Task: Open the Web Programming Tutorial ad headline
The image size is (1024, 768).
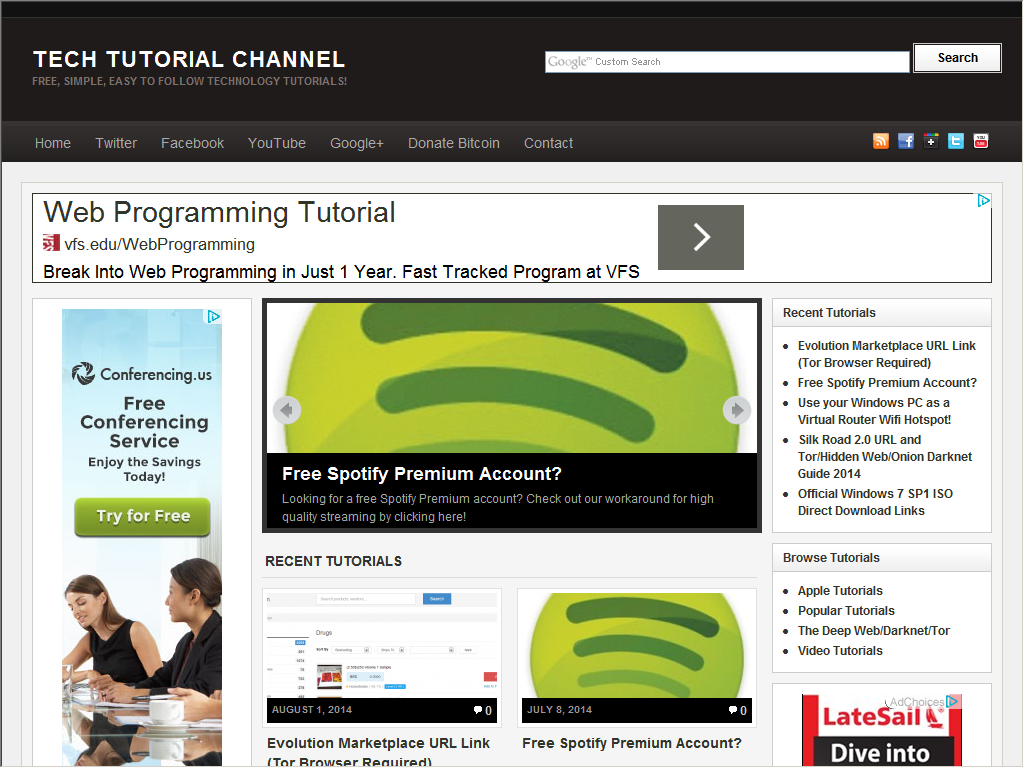Action: pyautogui.click(x=219, y=212)
